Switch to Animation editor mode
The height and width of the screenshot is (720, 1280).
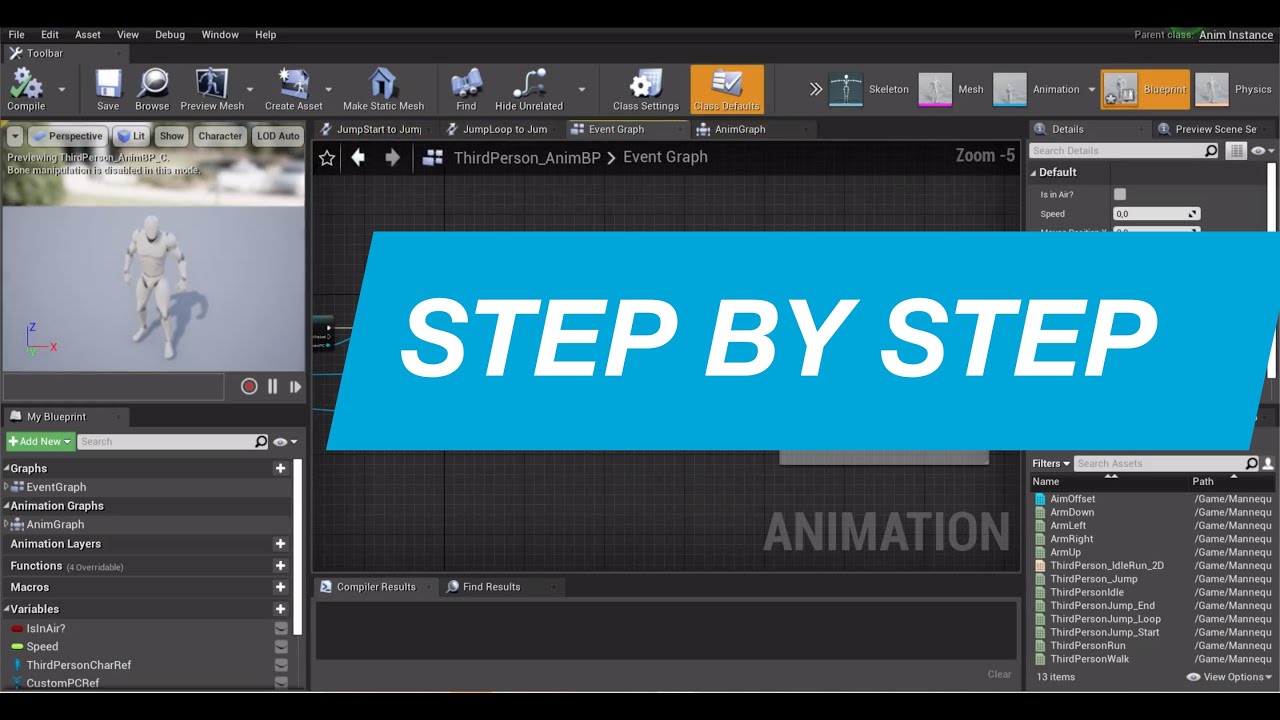point(1038,89)
